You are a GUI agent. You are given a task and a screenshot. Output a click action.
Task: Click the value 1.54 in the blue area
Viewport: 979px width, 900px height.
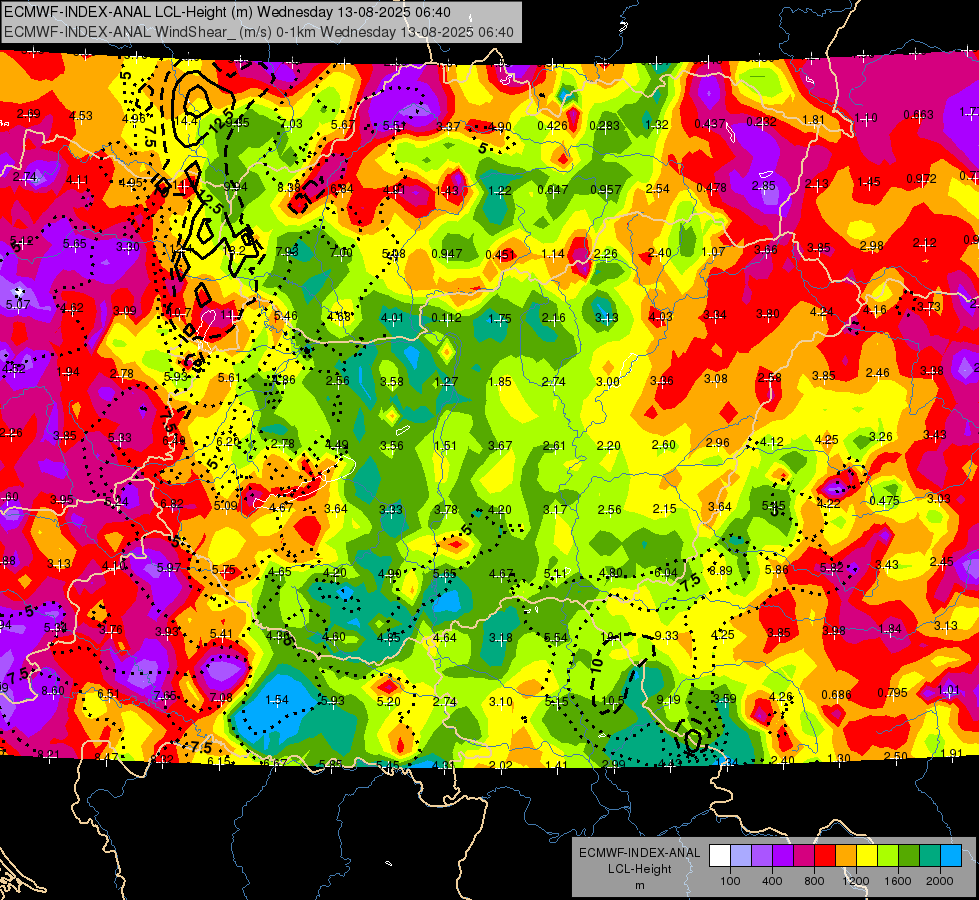[277, 700]
